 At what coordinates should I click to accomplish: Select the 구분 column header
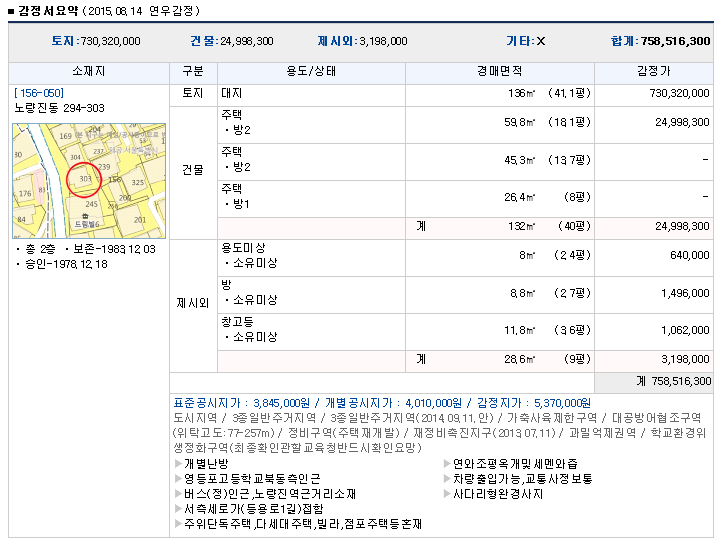click(x=193, y=71)
